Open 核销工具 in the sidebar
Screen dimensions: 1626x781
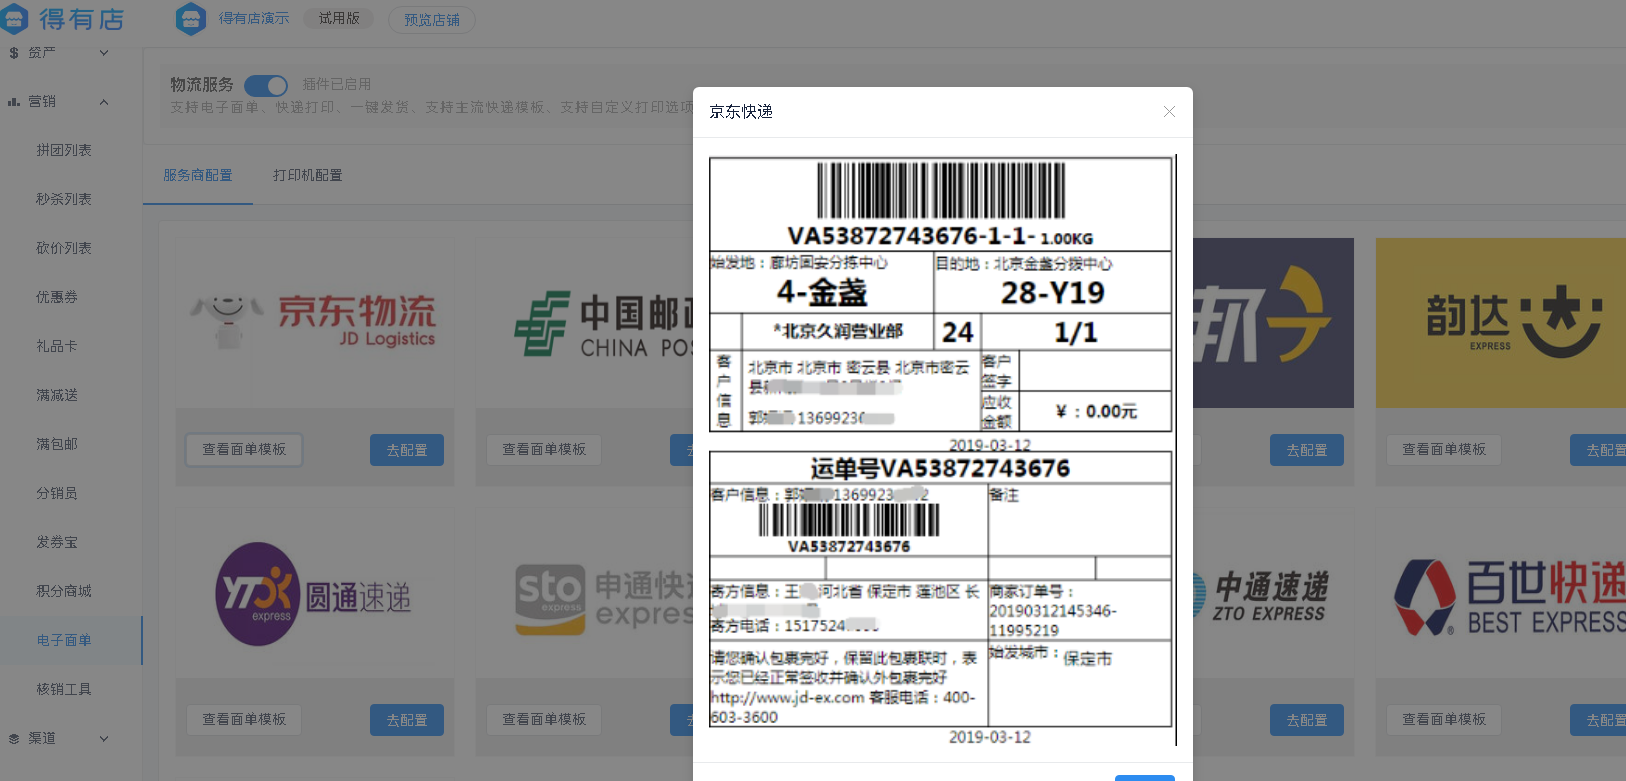[64, 689]
